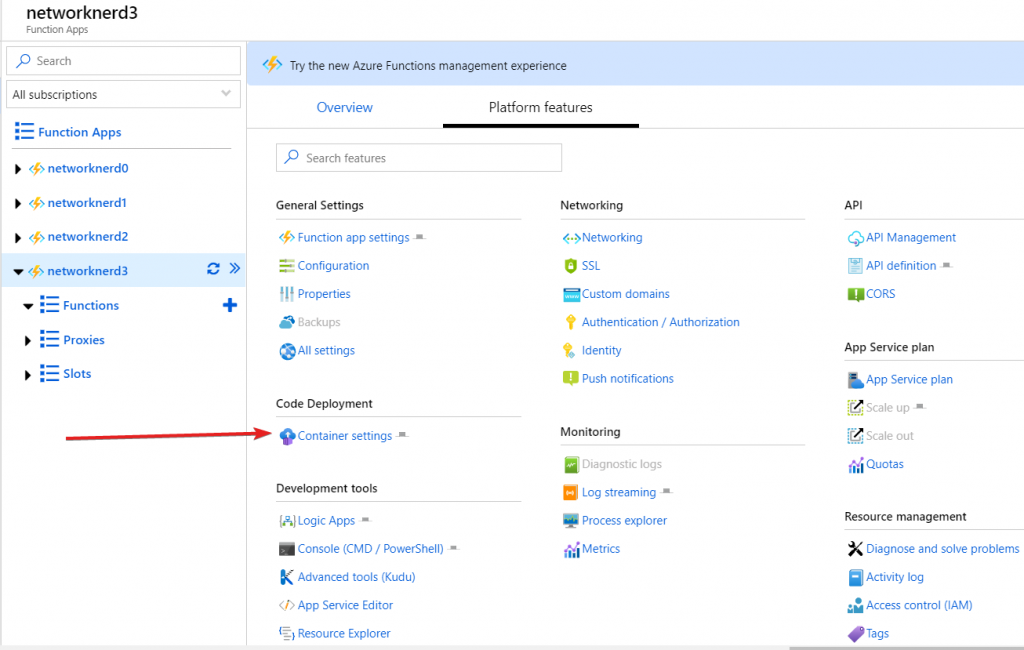Click the API definition document icon
1024x650 pixels.
[x=855, y=266]
